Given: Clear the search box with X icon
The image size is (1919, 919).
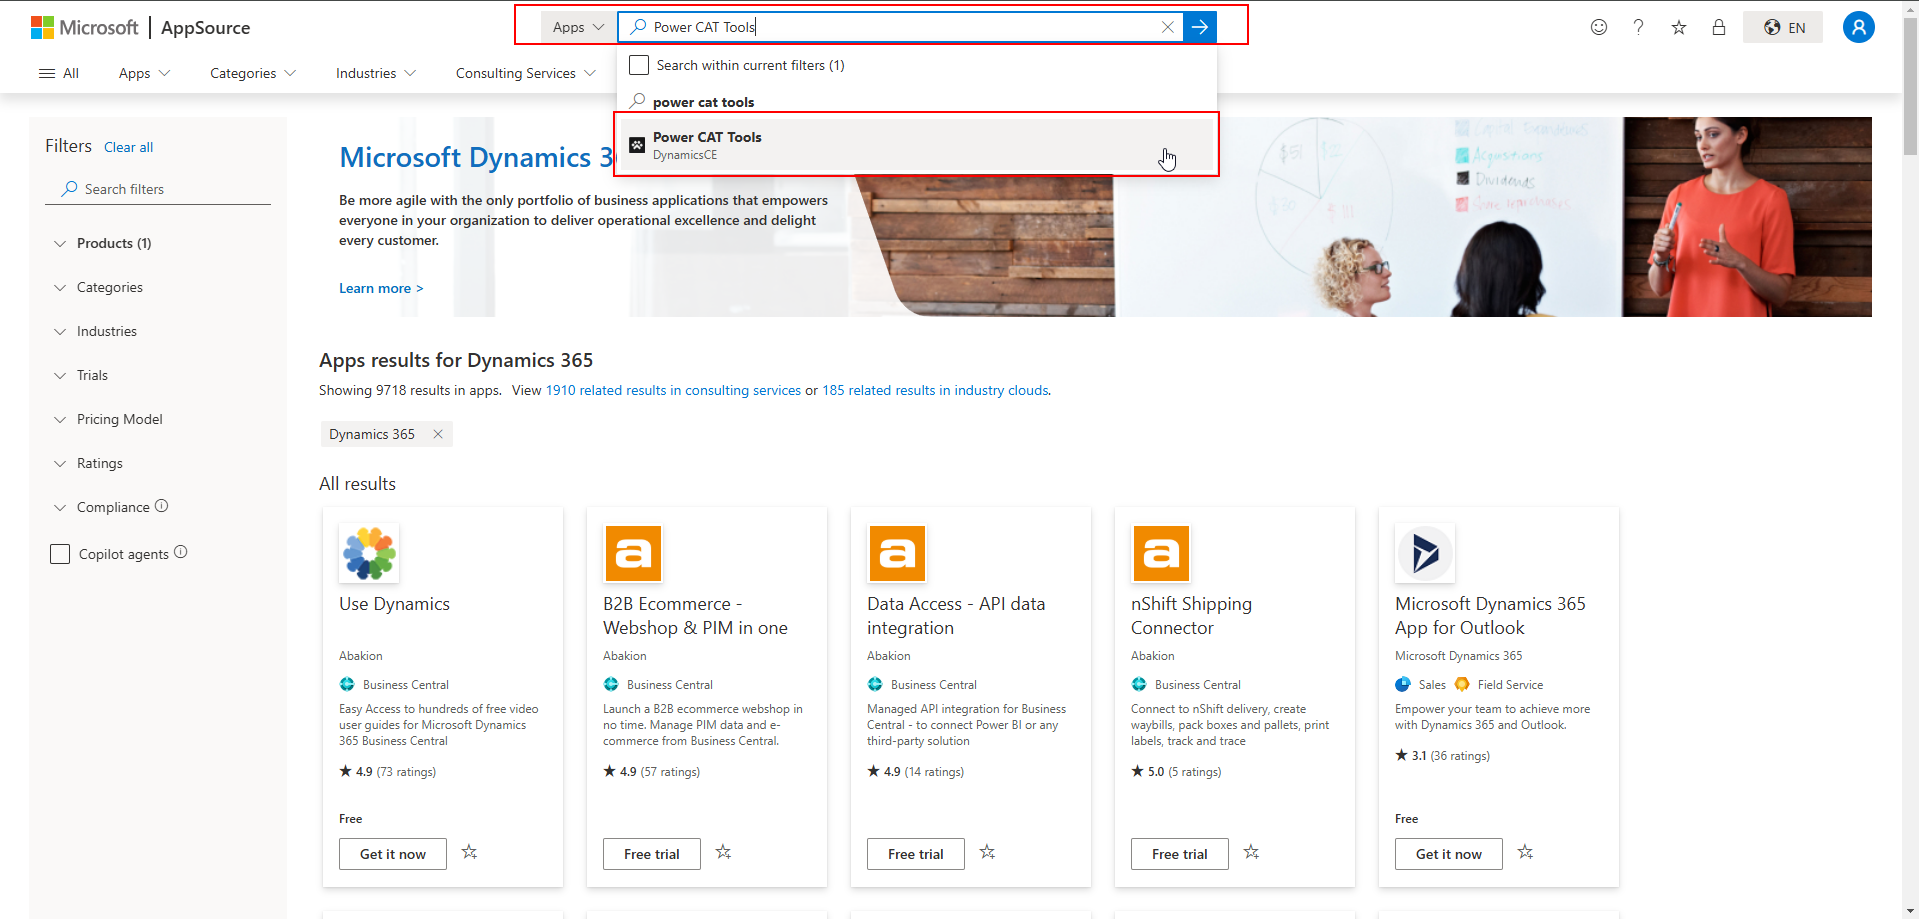Looking at the screenshot, I should (x=1167, y=27).
